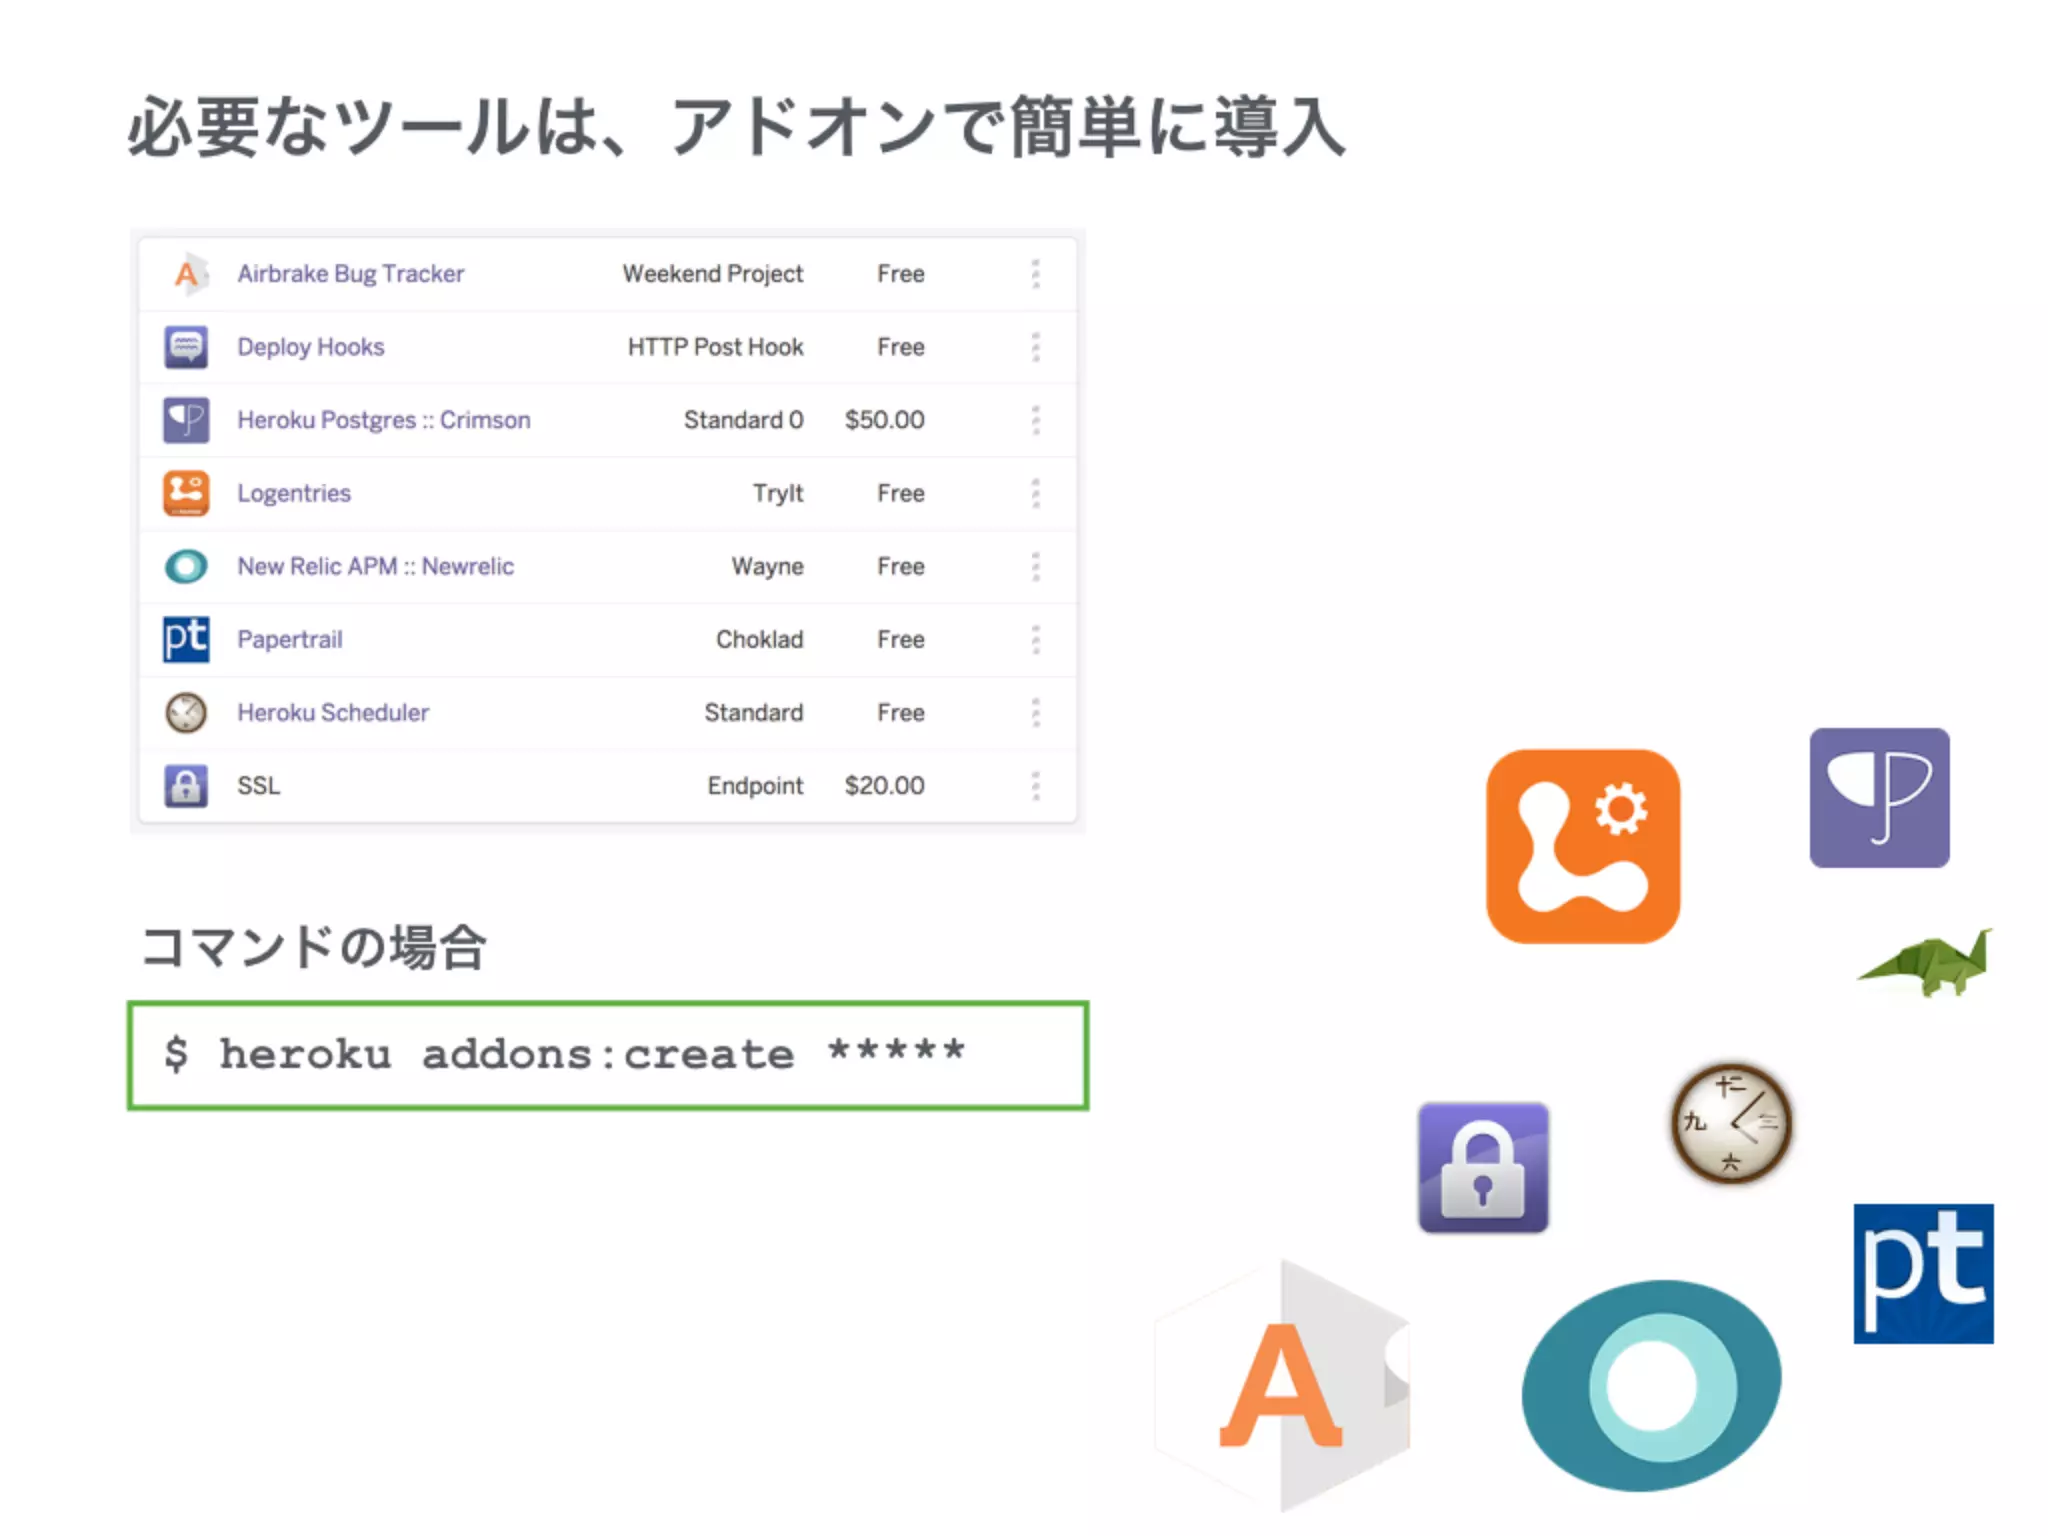
Task: Click the large teal New Relic logo
Action: tap(1651, 1386)
